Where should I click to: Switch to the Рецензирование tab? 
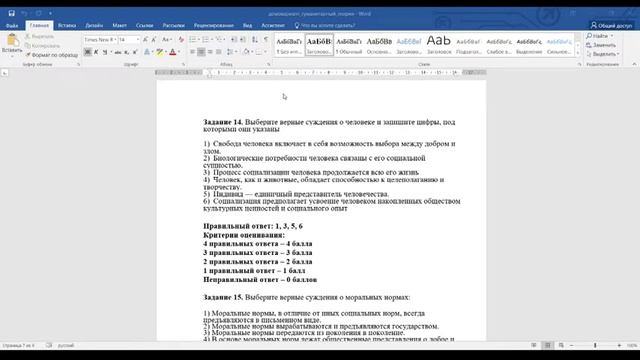pos(213,25)
